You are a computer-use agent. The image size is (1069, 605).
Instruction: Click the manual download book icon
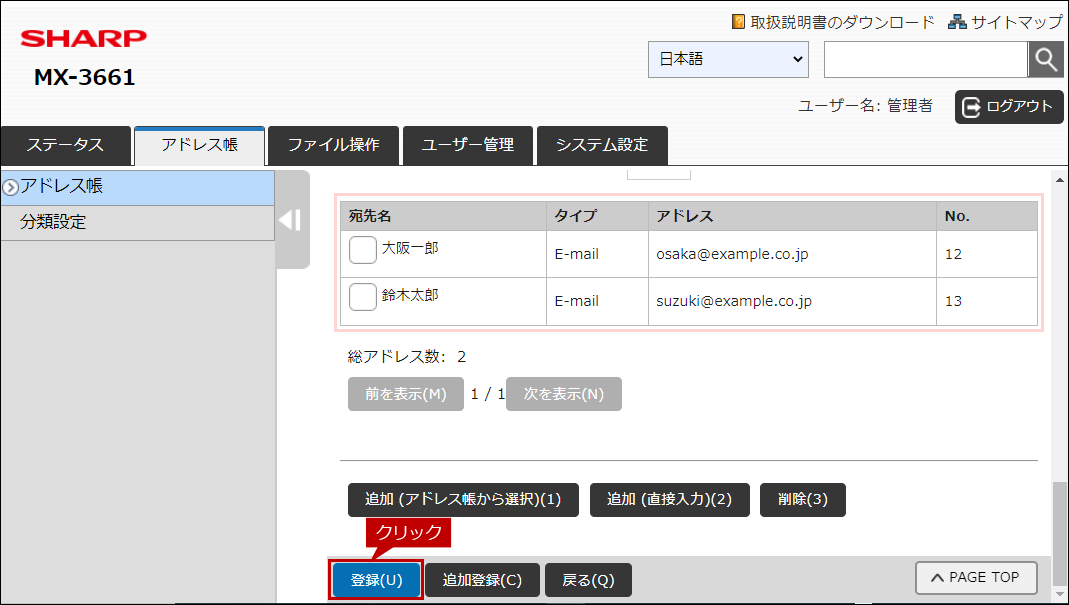point(738,22)
